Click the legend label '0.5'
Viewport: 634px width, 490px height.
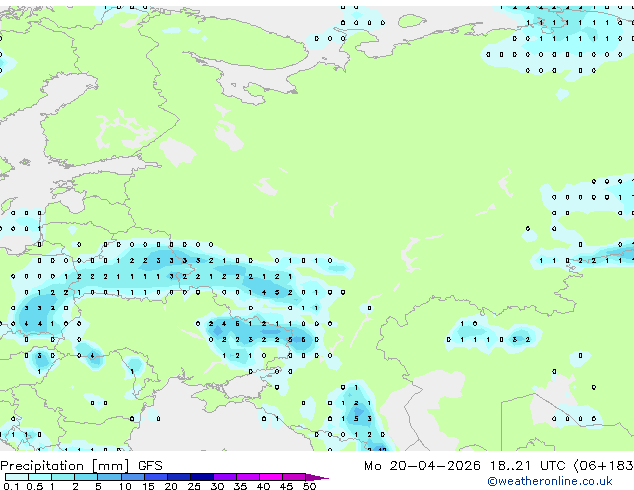pyautogui.click(x=35, y=486)
